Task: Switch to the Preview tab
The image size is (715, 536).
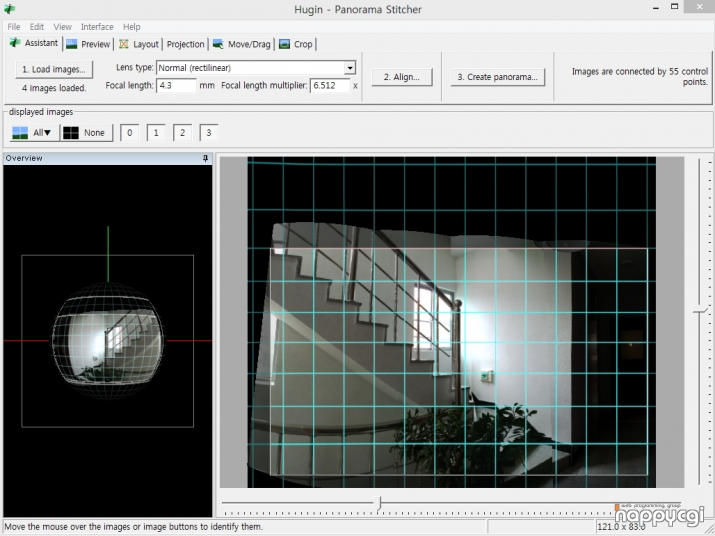Action: coord(88,44)
